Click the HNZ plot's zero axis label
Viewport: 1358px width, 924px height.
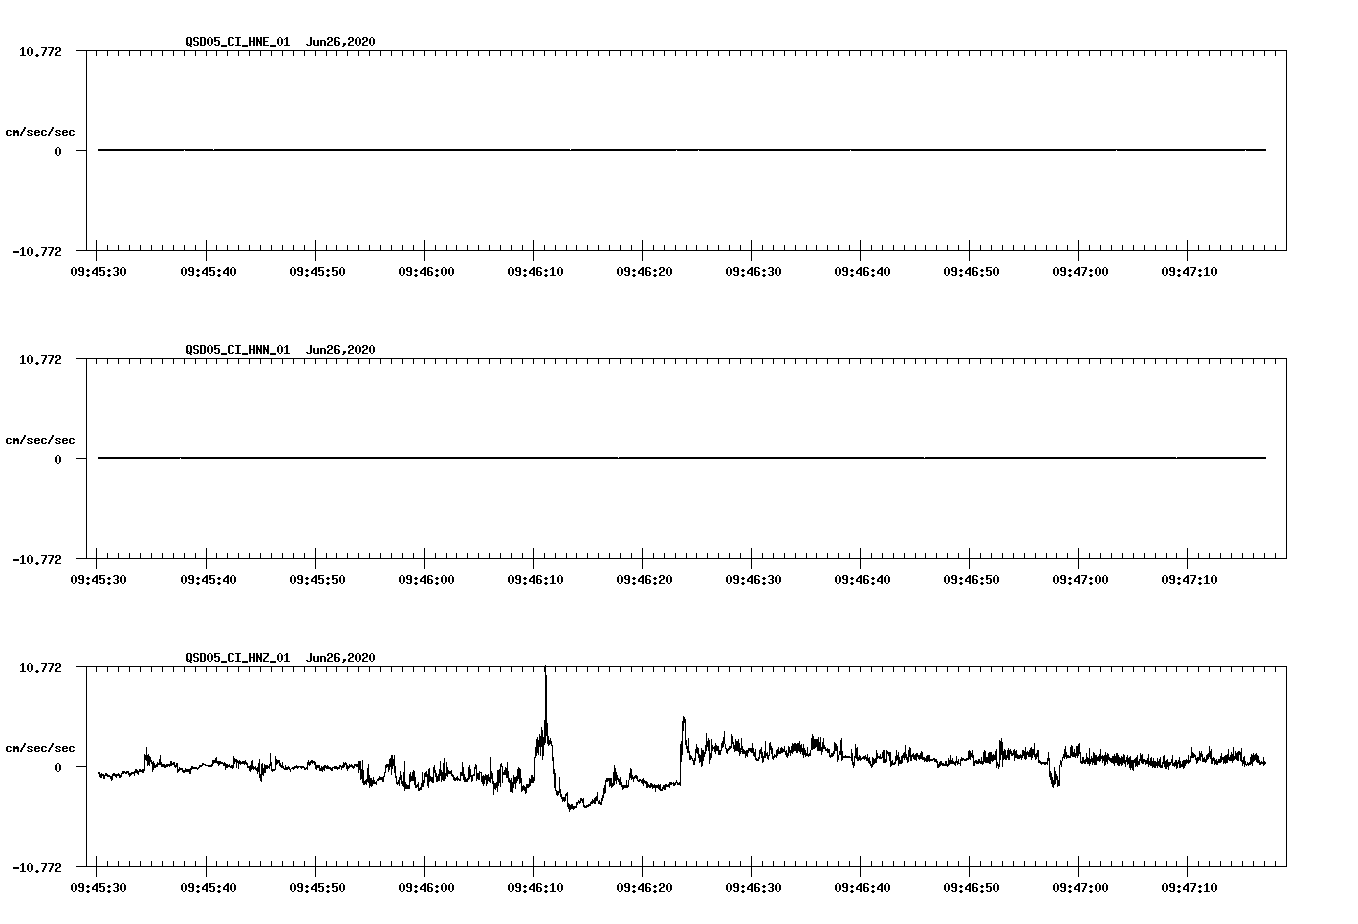pyautogui.click(x=58, y=768)
